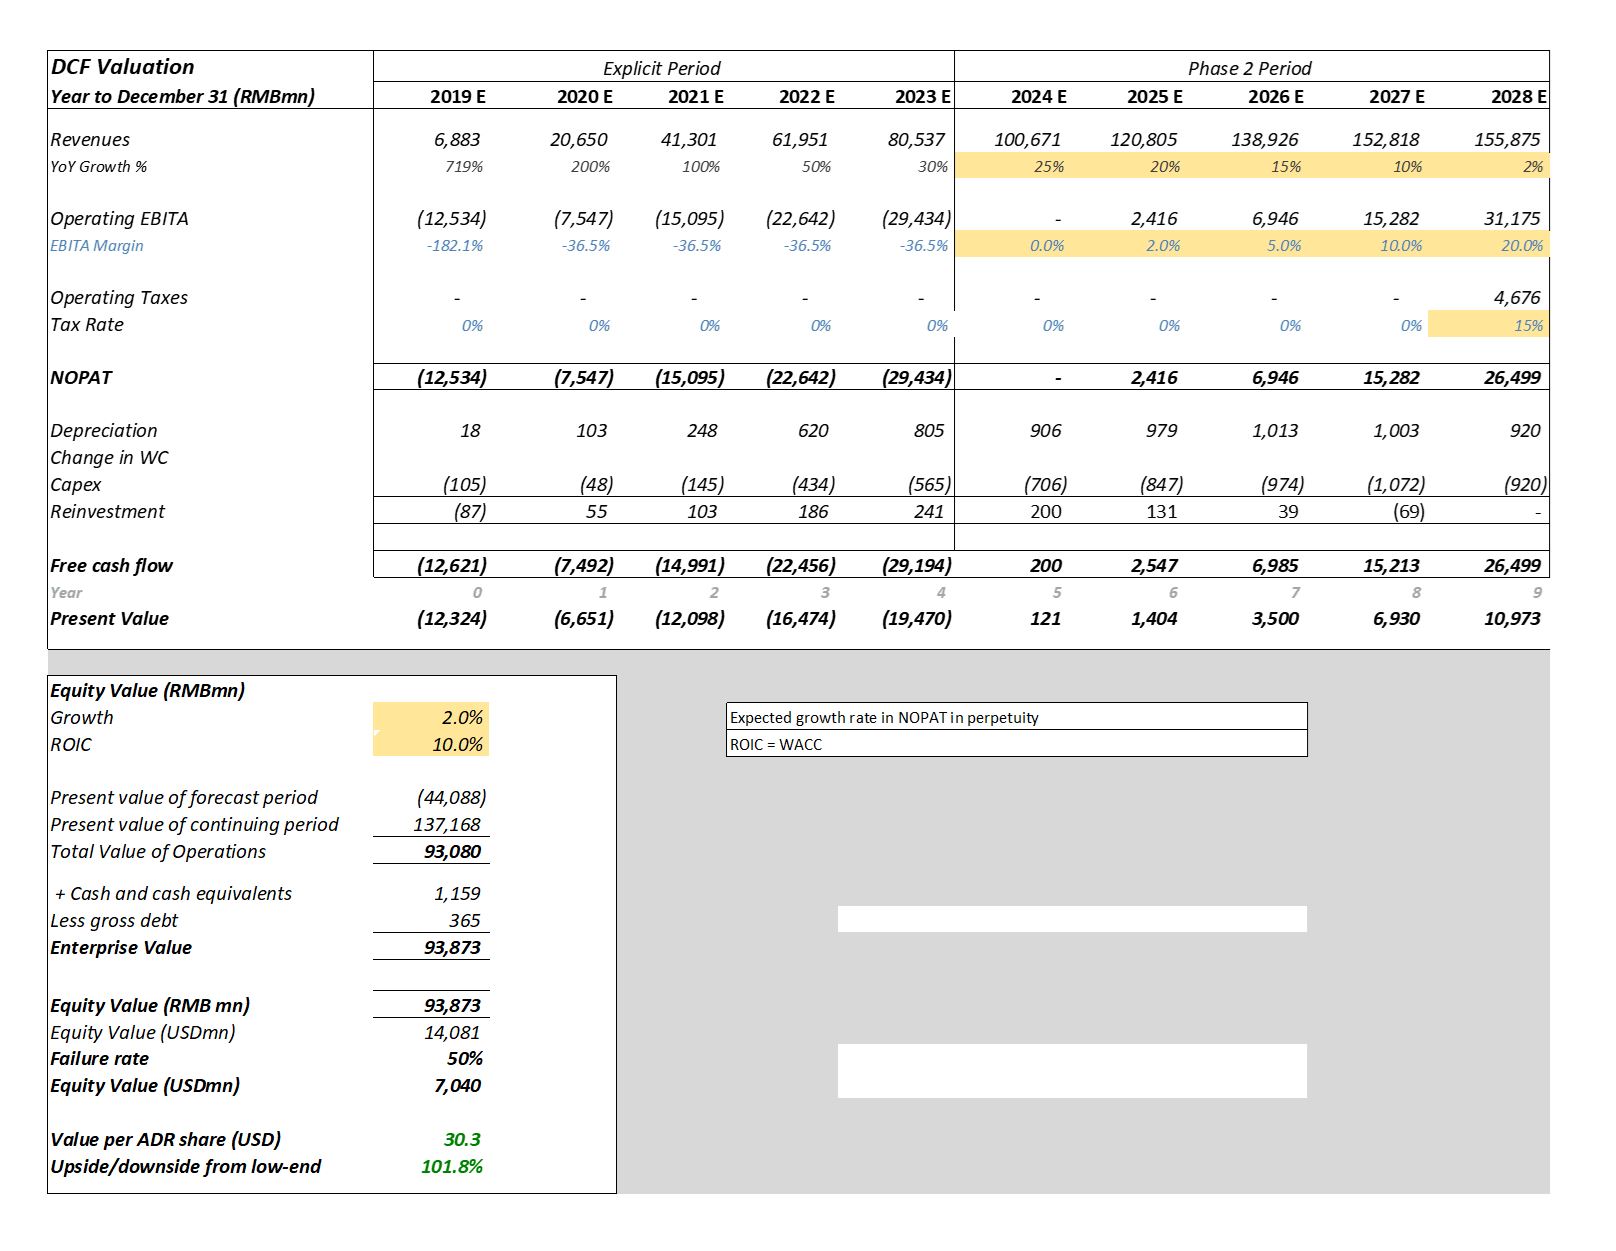Viewport: 1616px width, 1251px height.
Task: Click the continuing period value 137,168
Action: pyautogui.click(x=447, y=824)
